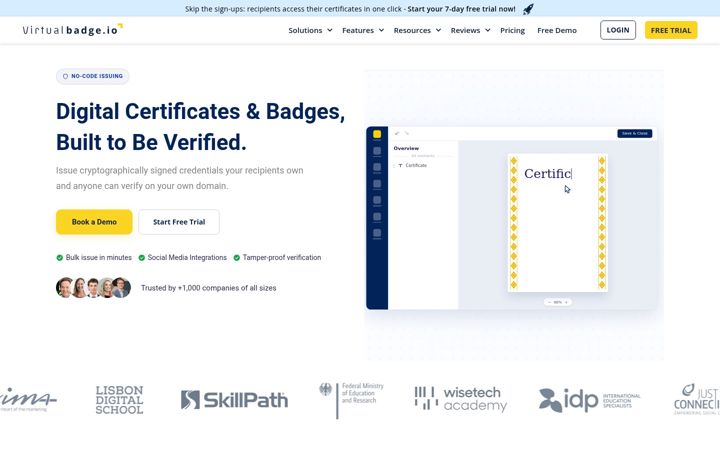Click the Certific text on the certificate preview
This screenshot has width=720, height=450.
point(548,174)
